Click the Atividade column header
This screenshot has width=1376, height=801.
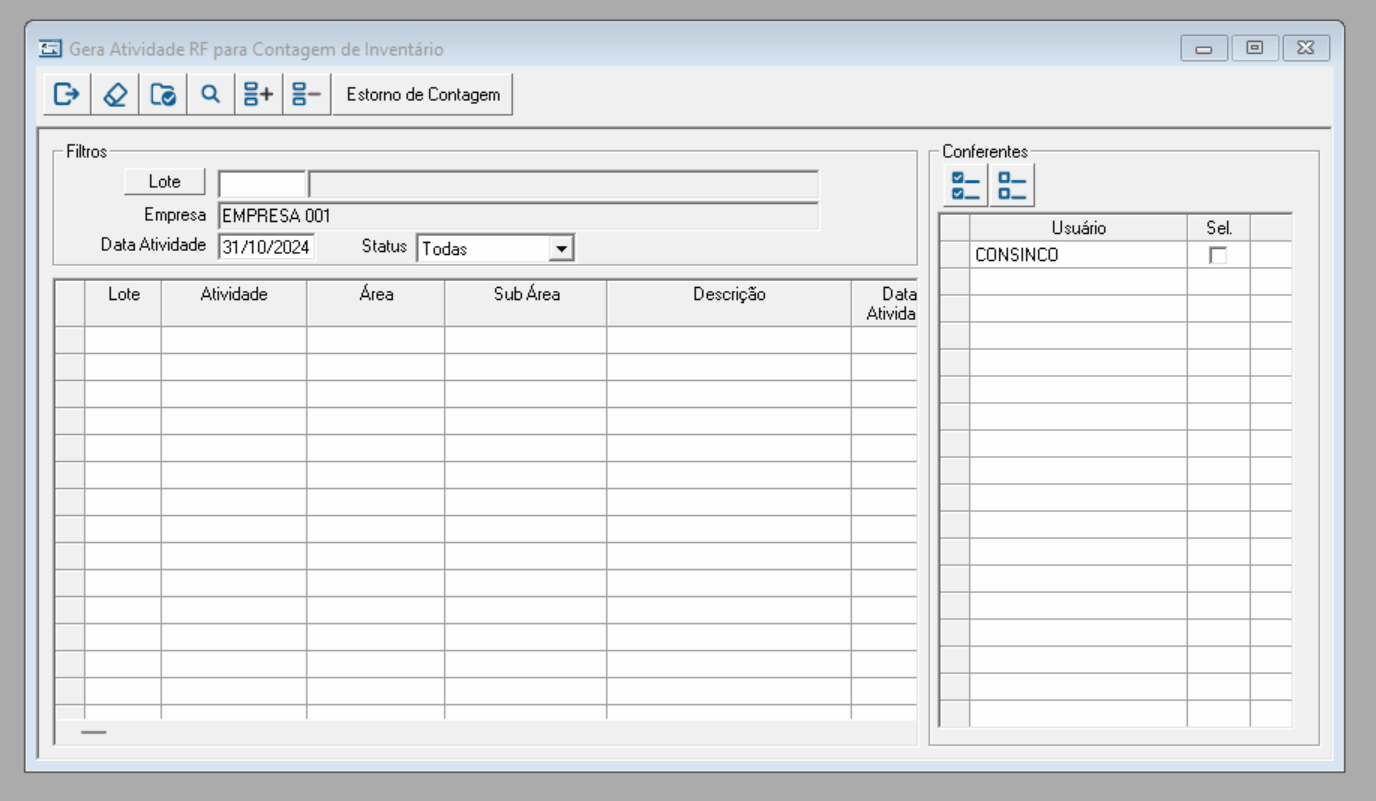[234, 303]
